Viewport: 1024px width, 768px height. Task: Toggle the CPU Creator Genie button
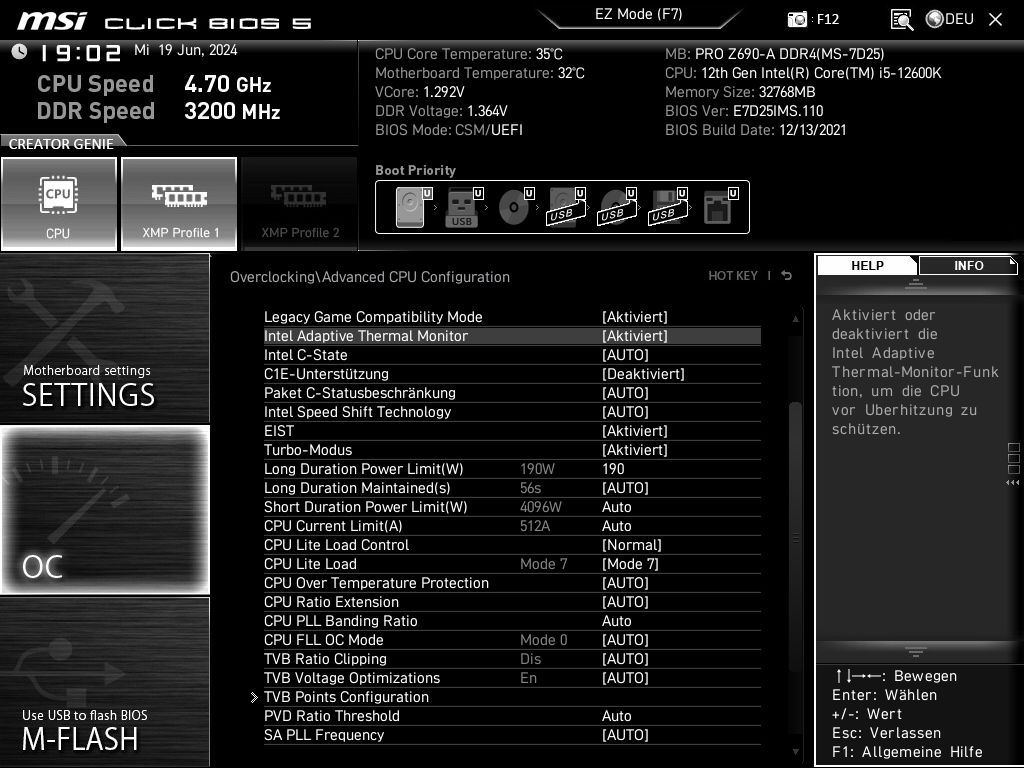[x=59, y=204]
